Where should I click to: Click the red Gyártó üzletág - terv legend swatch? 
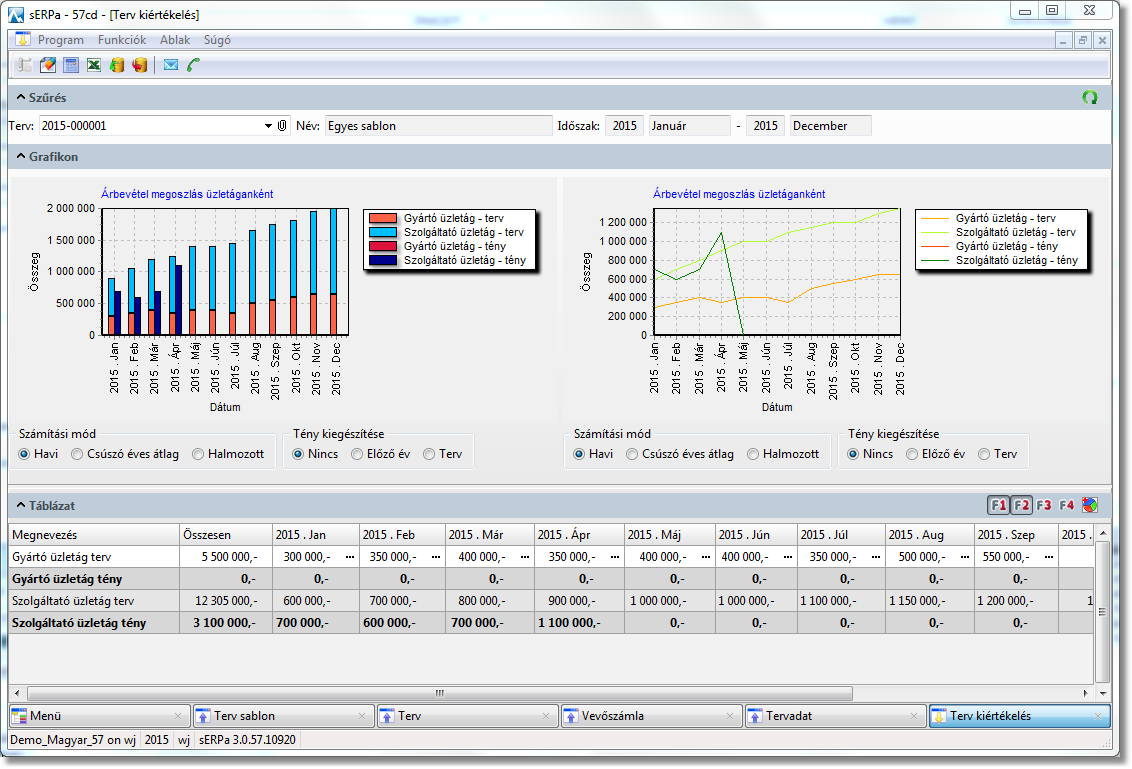(x=384, y=218)
